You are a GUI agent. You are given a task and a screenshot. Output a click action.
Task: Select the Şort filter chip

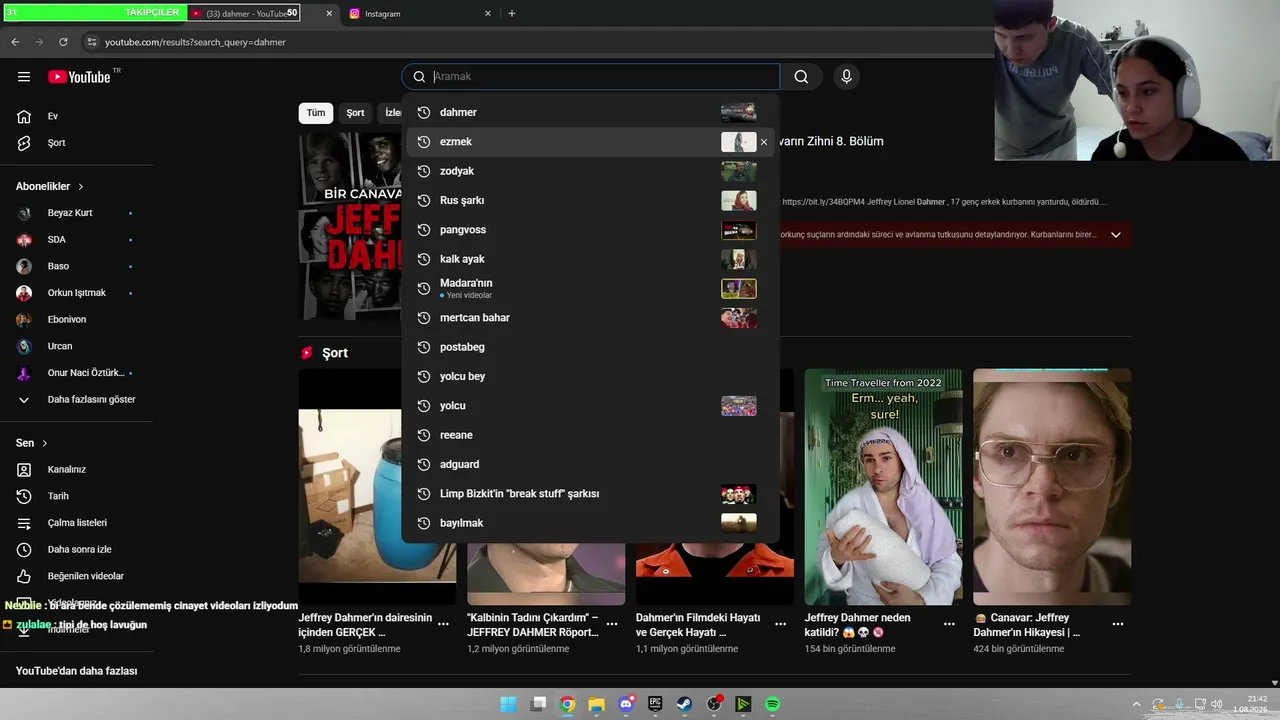pyautogui.click(x=356, y=113)
